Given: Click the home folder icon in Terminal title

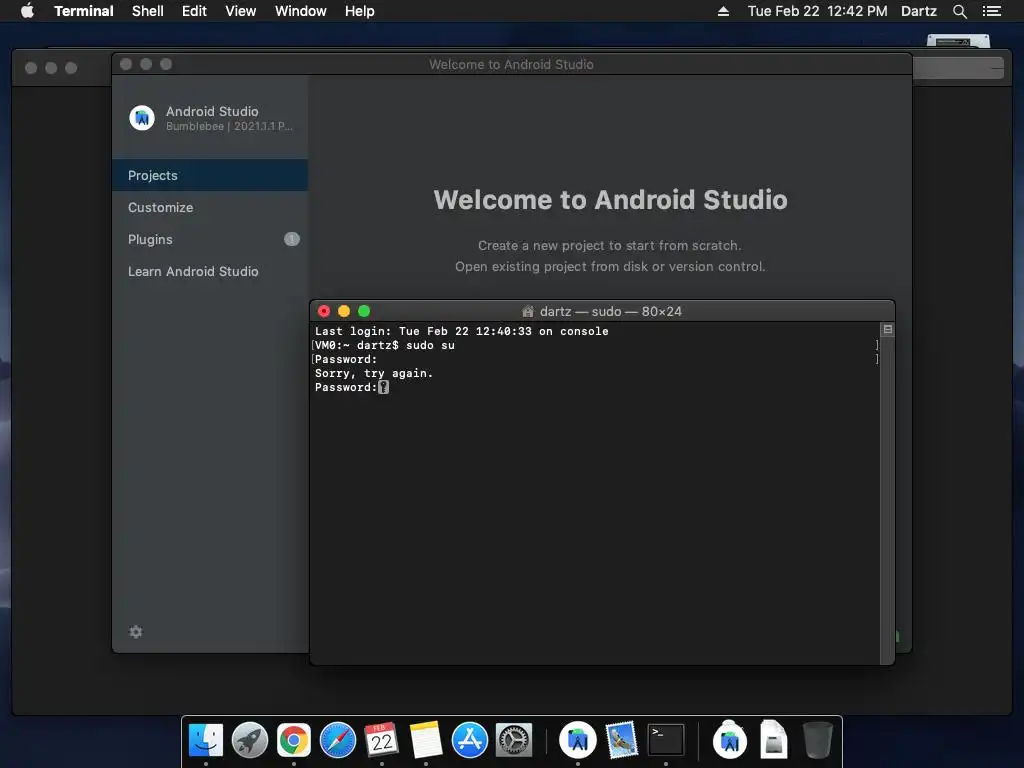Looking at the screenshot, I should click(528, 312).
